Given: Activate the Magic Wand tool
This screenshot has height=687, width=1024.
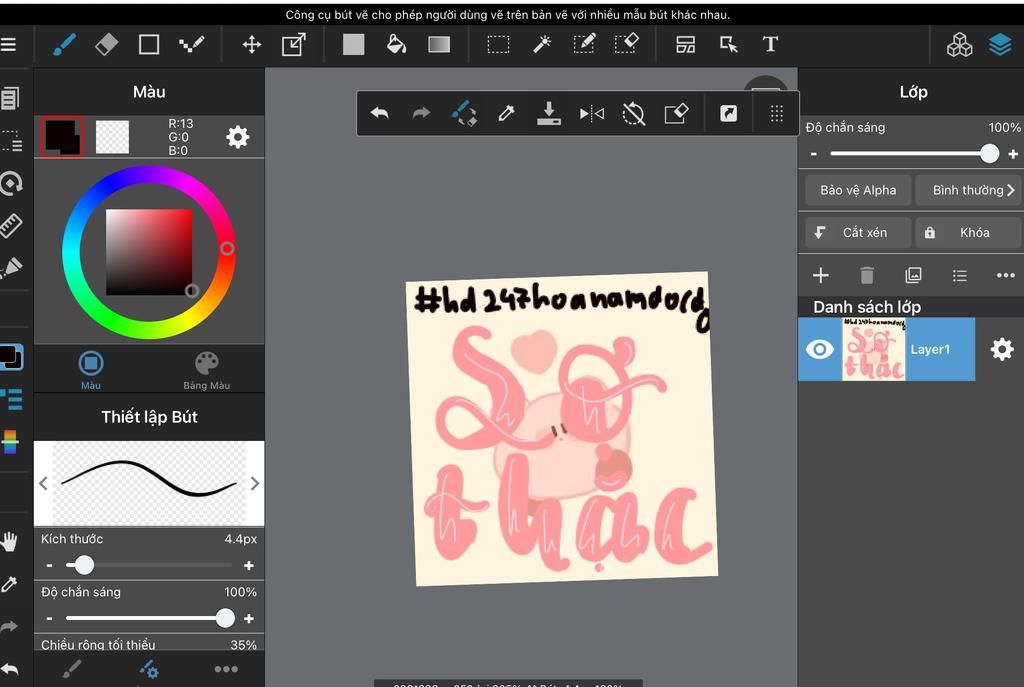Looking at the screenshot, I should tap(541, 44).
